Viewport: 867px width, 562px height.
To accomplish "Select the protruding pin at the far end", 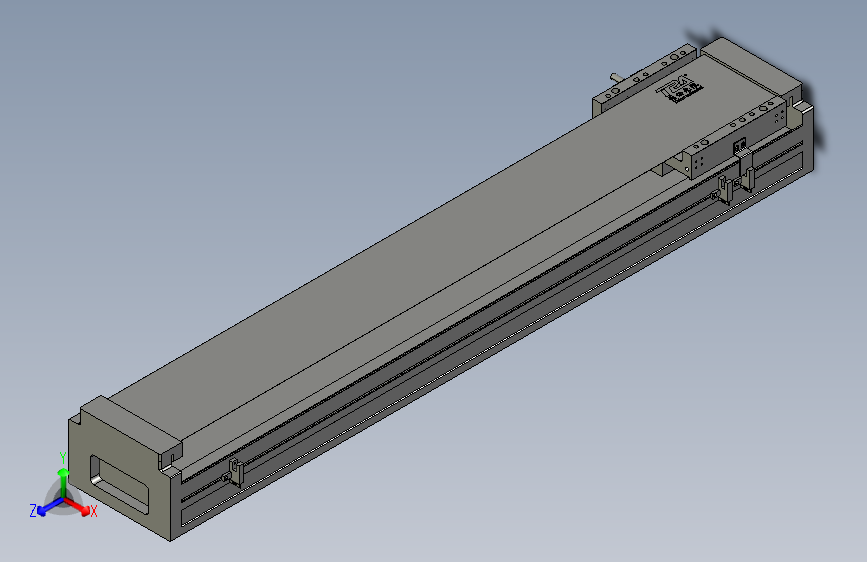I will [617, 77].
